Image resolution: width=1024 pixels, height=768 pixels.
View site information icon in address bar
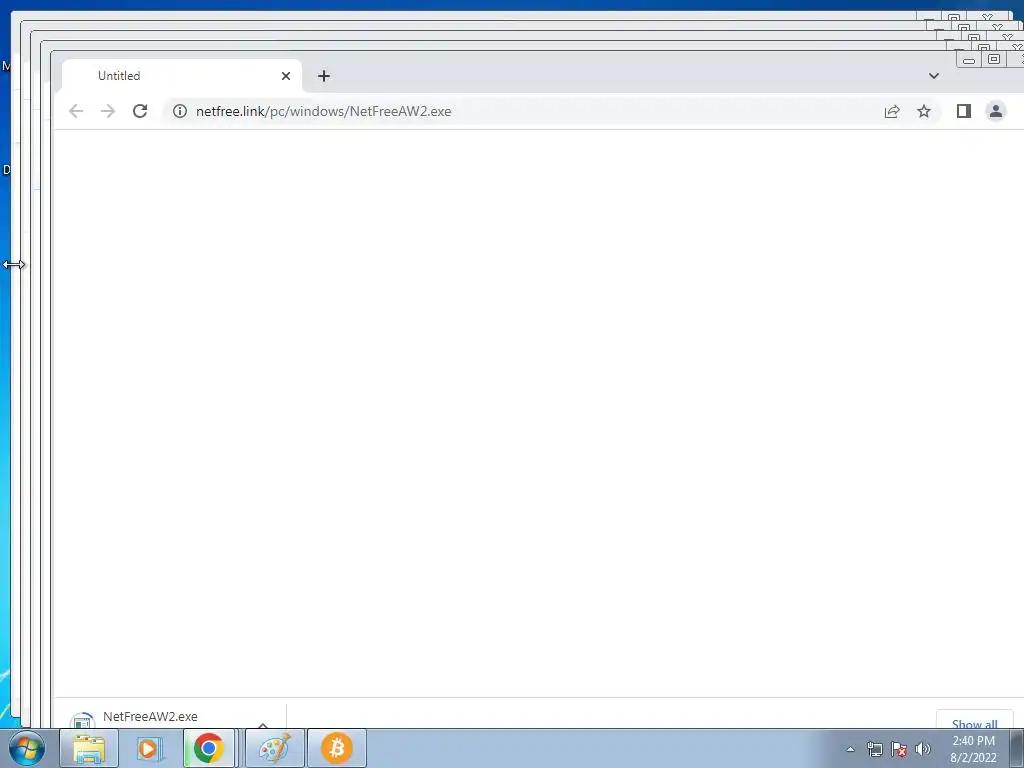[x=180, y=111]
